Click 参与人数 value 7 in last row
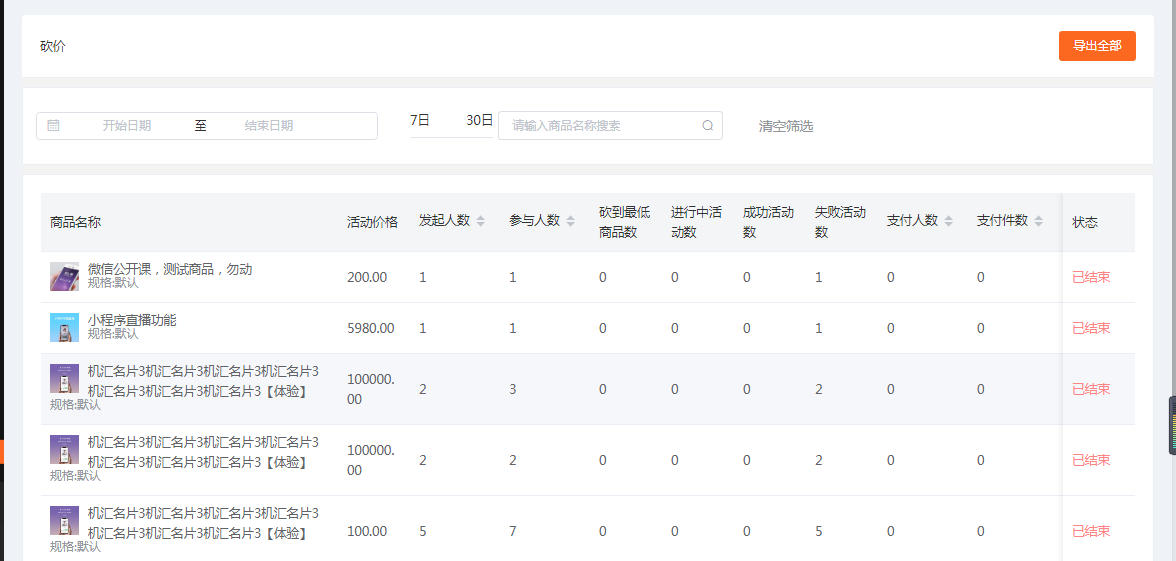The image size is (1176, 561). (512, 531)
